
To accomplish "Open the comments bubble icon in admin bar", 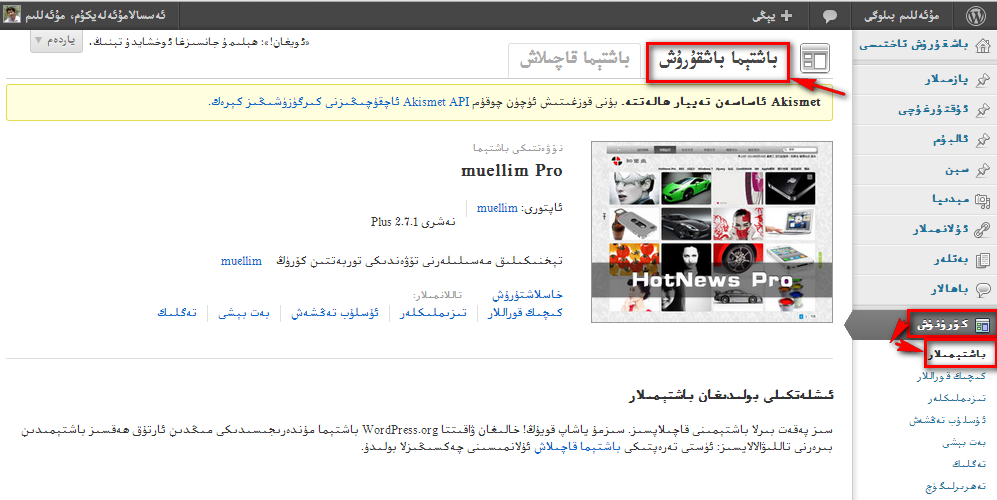I will (830, 17).
